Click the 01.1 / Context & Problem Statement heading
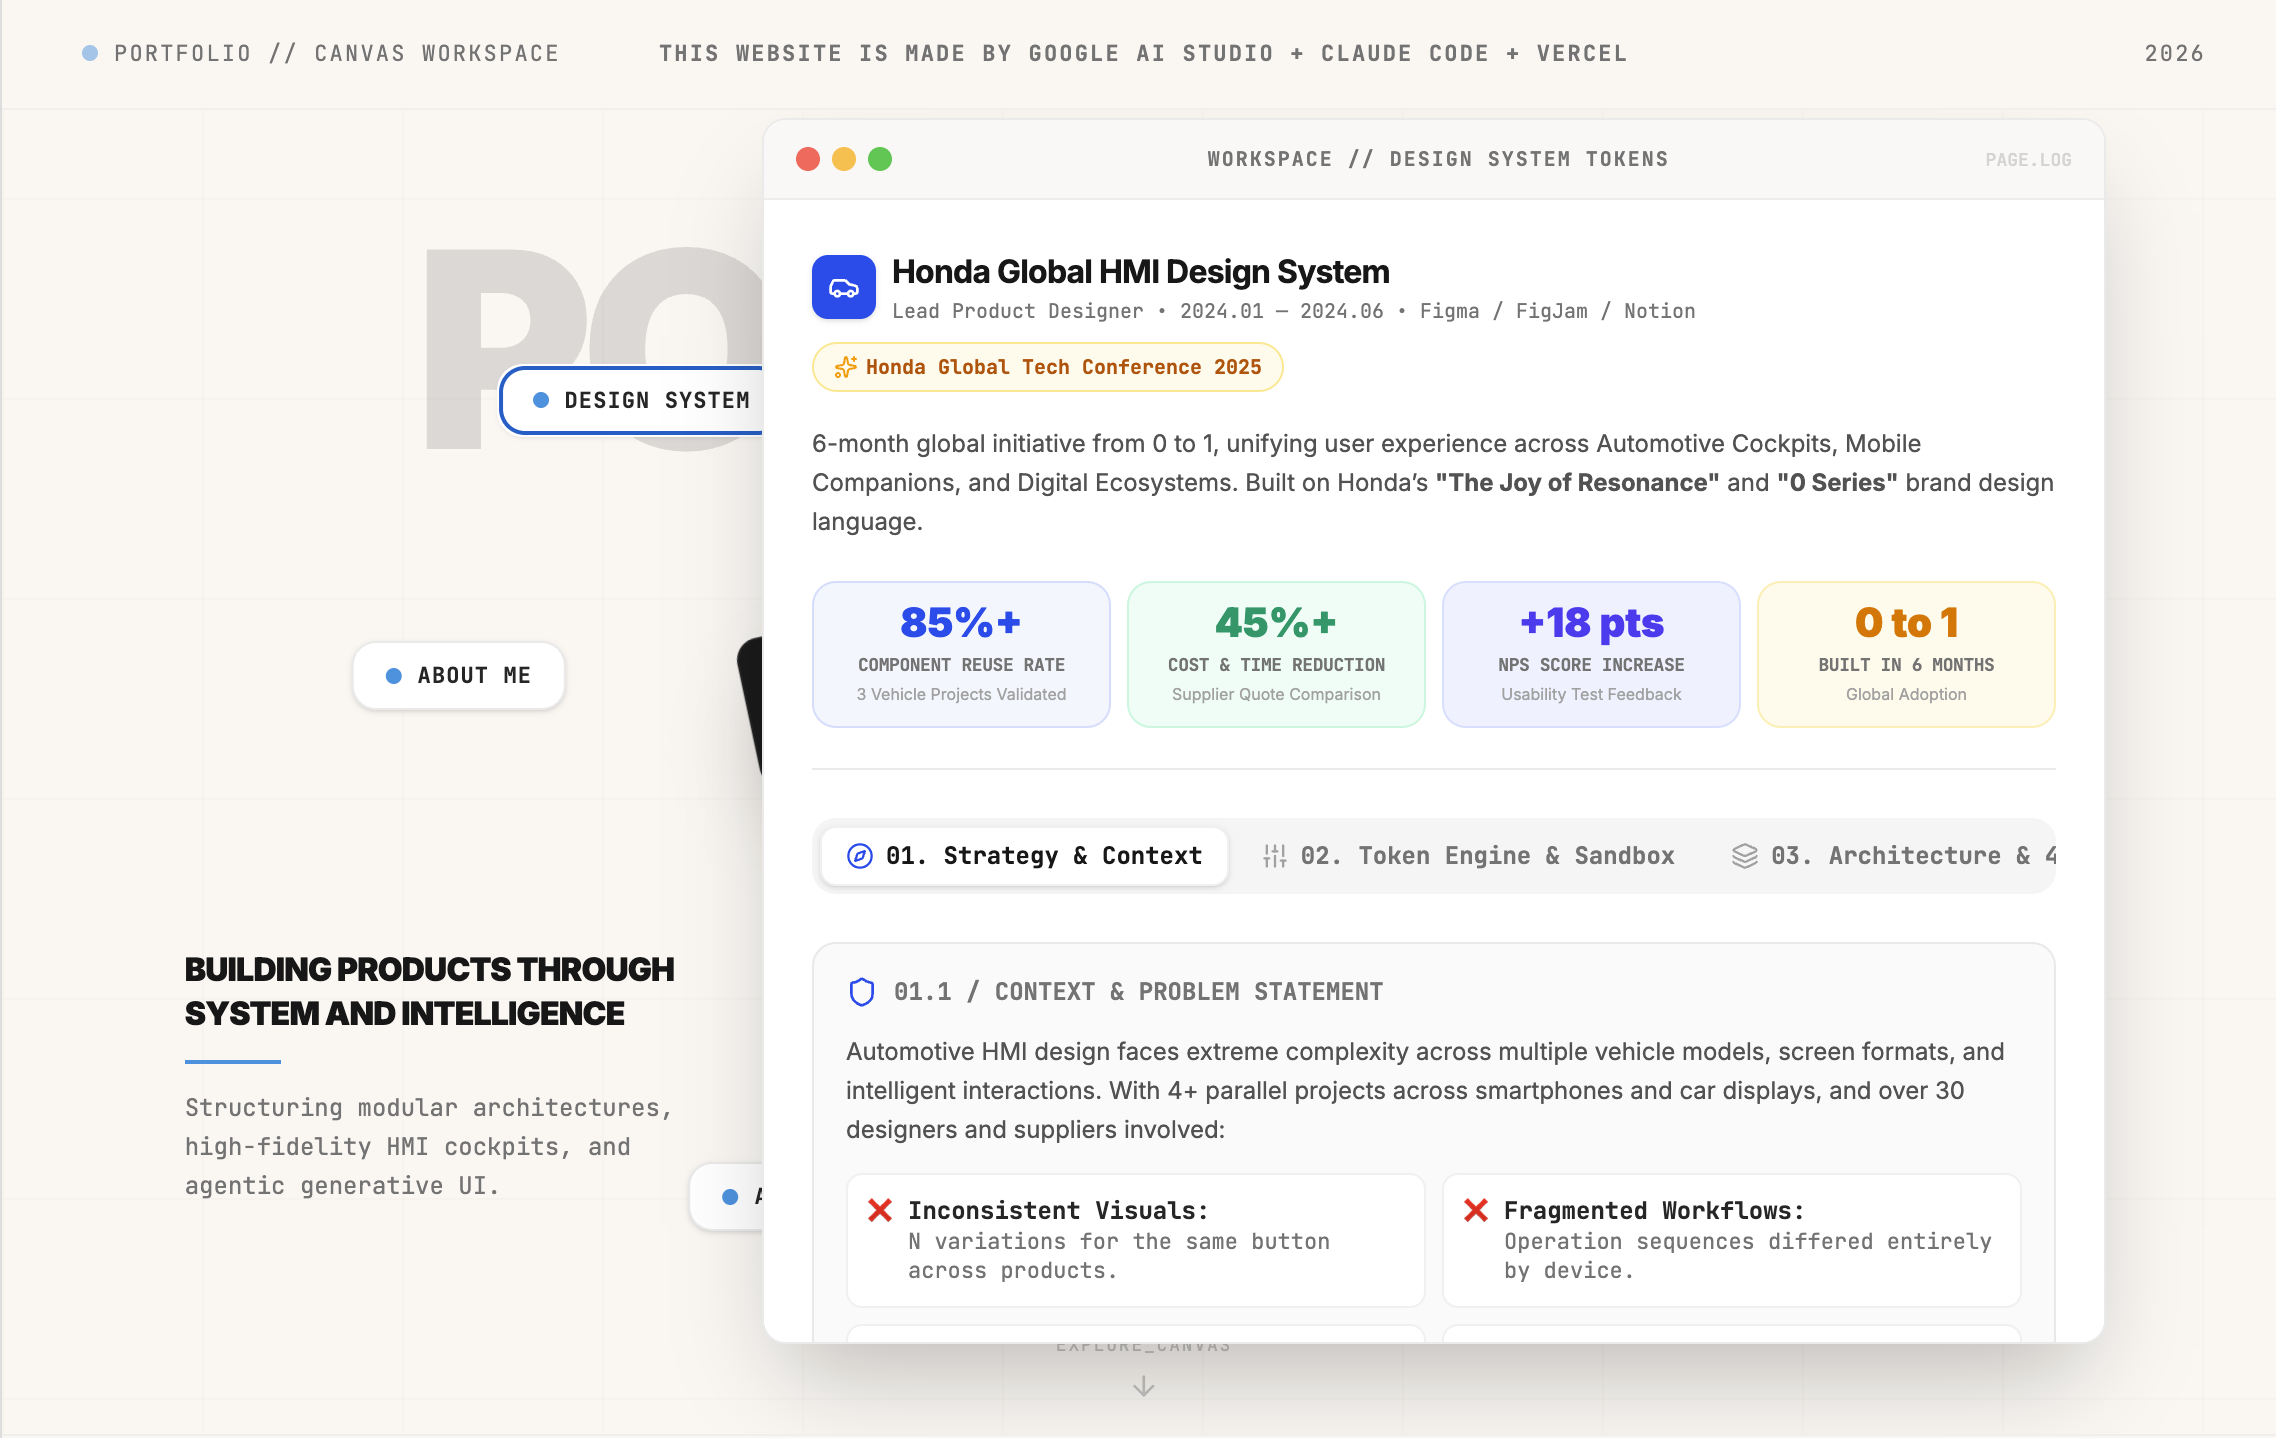This screenshot has height=1438, width=2276. (1138, 992)
